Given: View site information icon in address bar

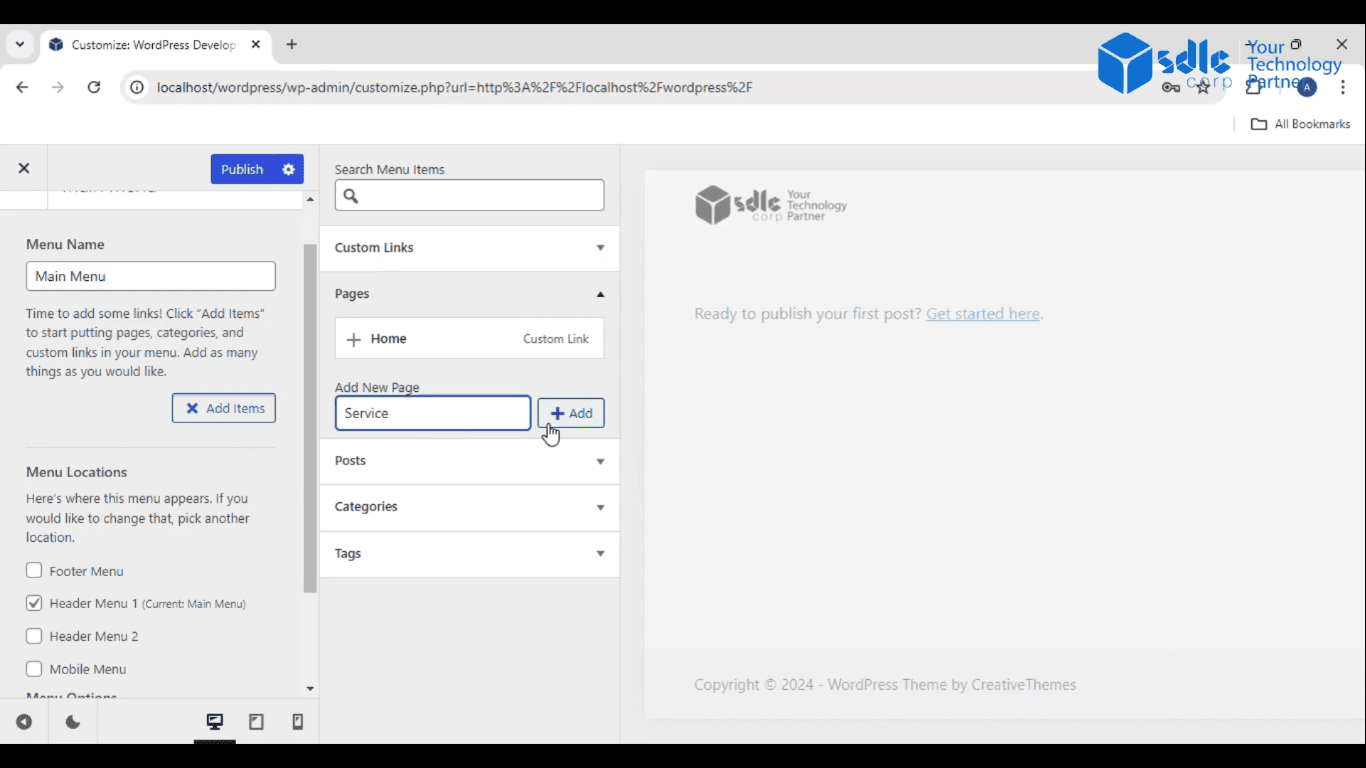Looking at the screenshot, I should pos(137,87).
